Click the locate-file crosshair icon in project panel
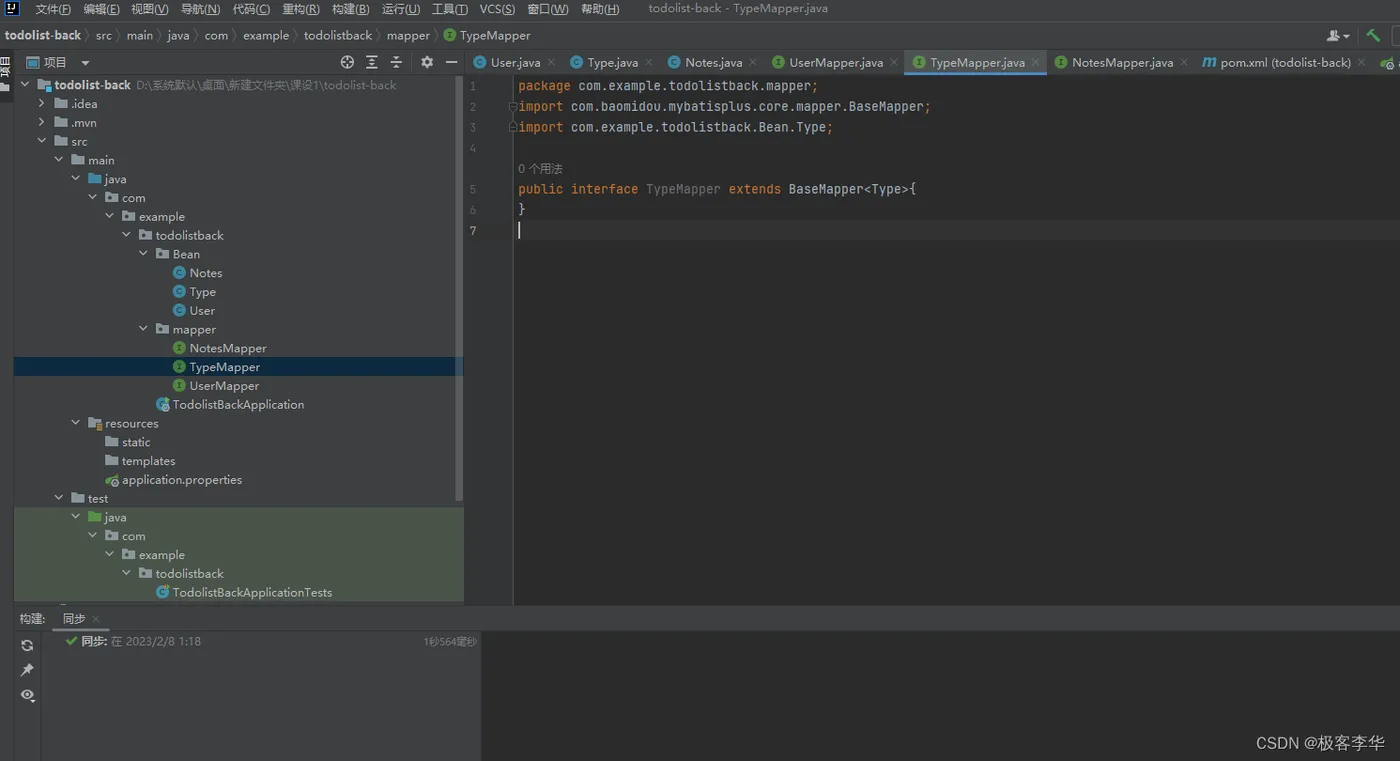 pyautogui.click(x=347, y=62)
